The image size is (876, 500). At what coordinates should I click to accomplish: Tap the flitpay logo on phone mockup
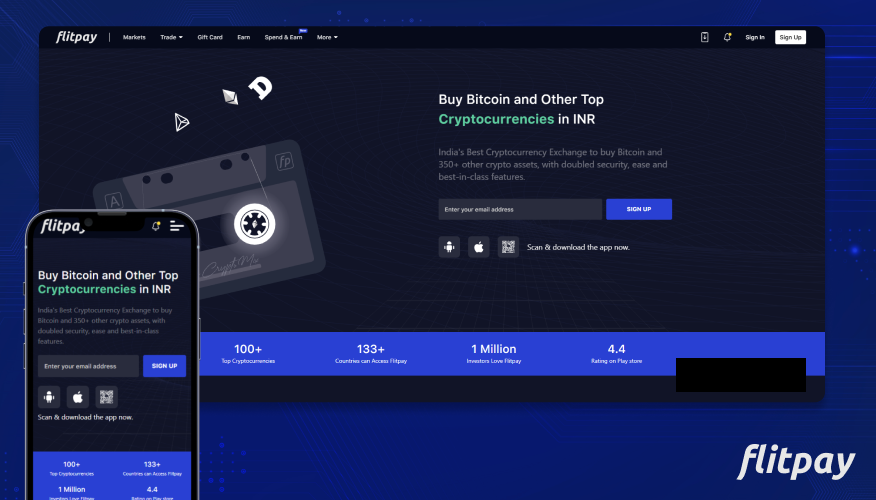pos(63,226)
